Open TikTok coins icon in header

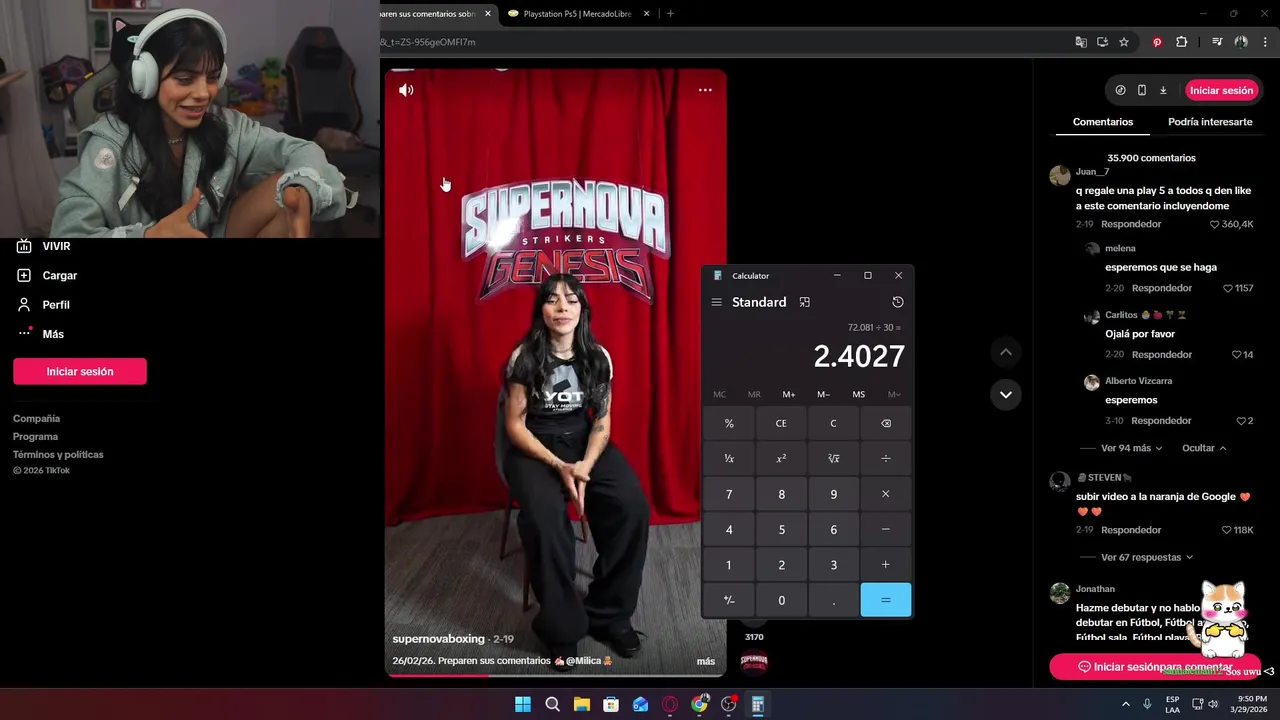(x=1120, y=90)
